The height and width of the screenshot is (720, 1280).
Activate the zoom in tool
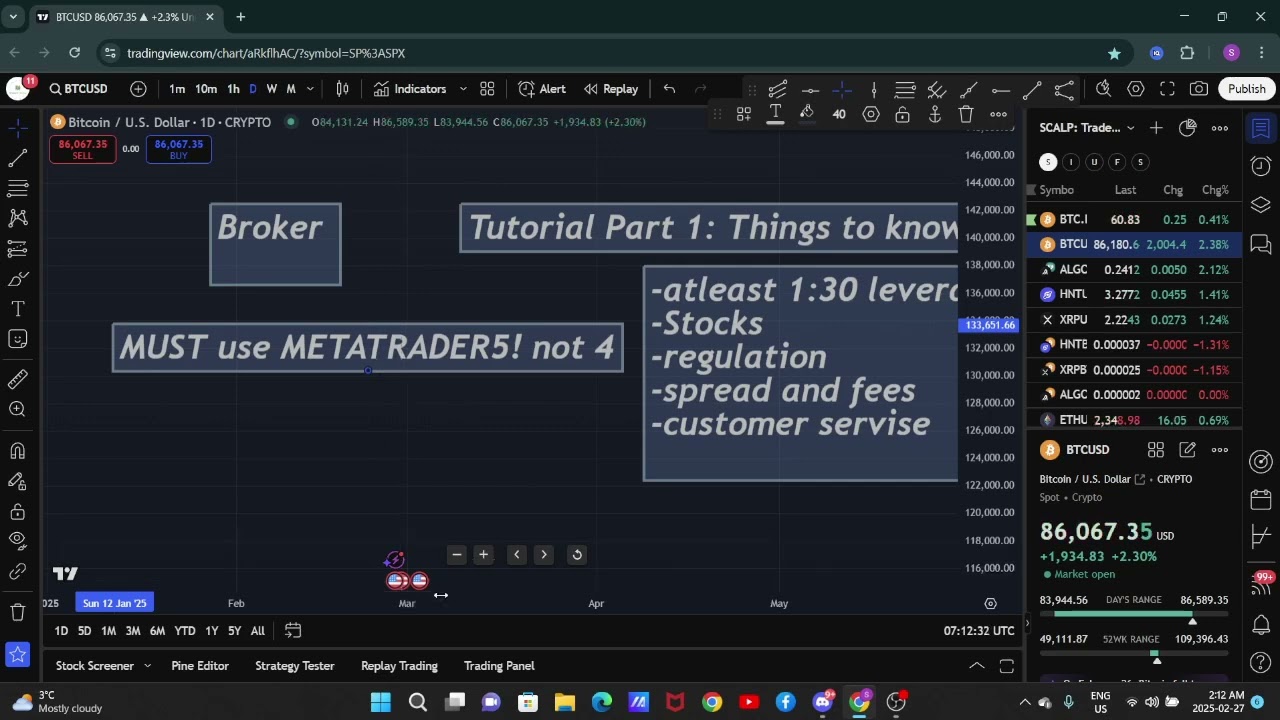coord(17,409)
